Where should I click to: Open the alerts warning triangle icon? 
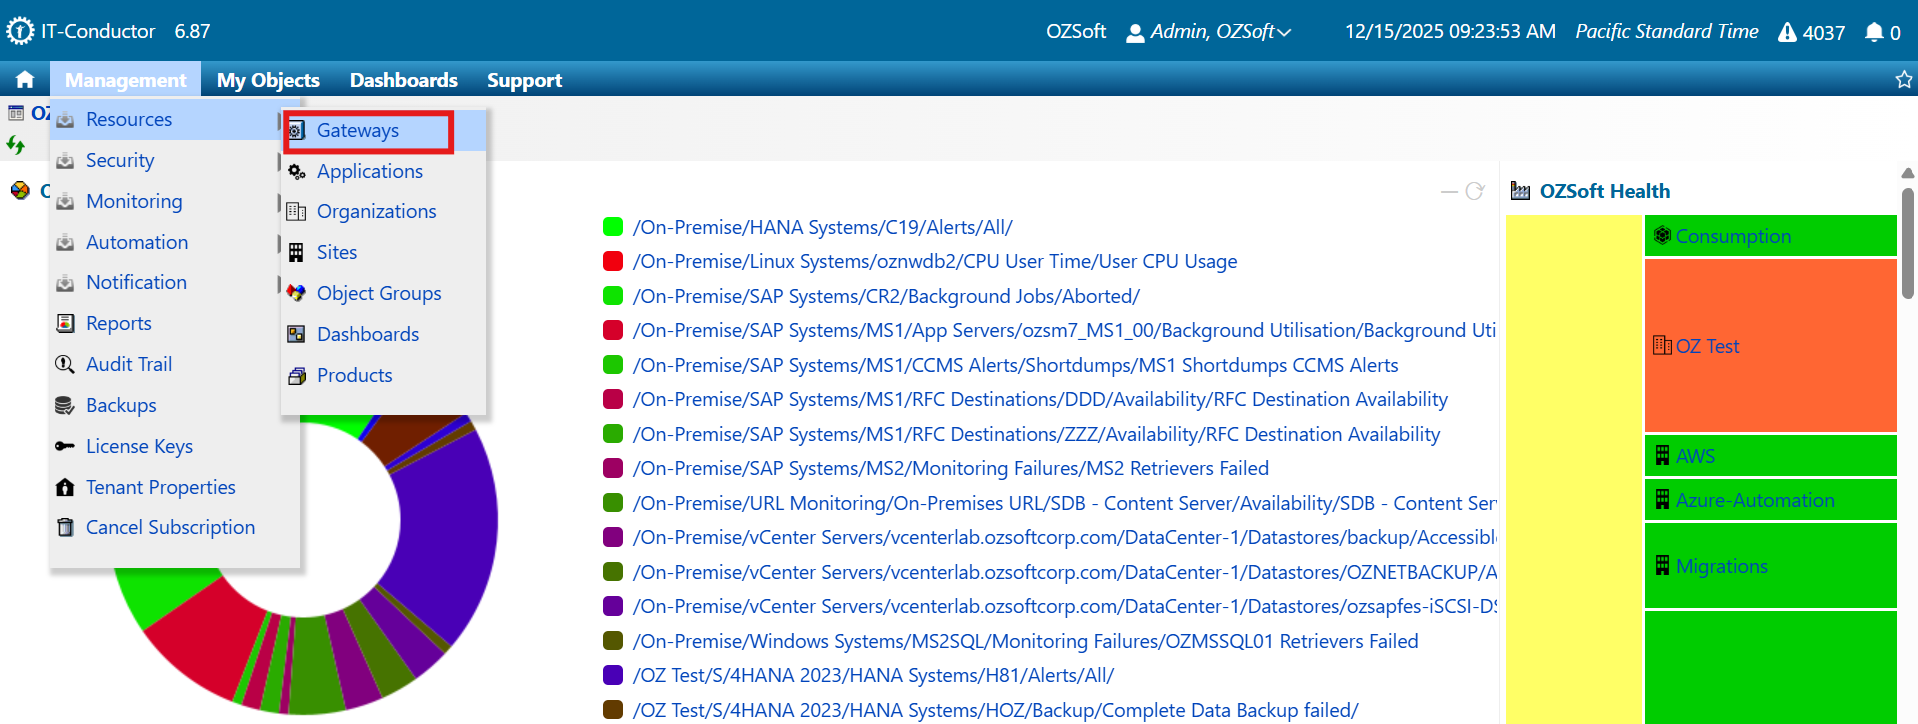click(1787, 32)
